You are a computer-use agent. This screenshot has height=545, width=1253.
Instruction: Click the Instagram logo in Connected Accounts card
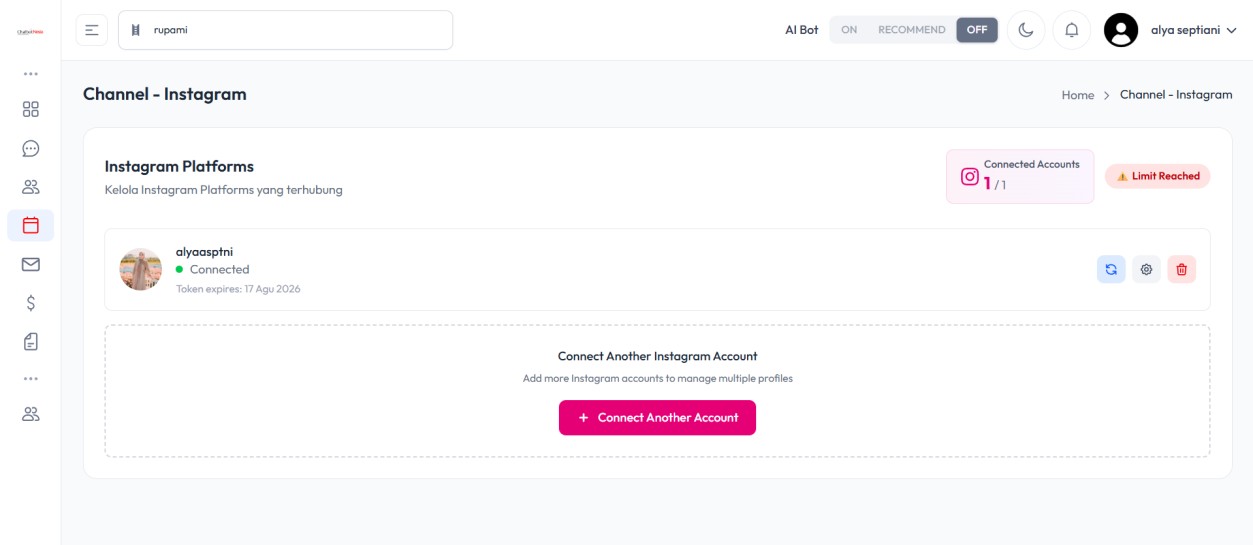[x=970, y=177]
